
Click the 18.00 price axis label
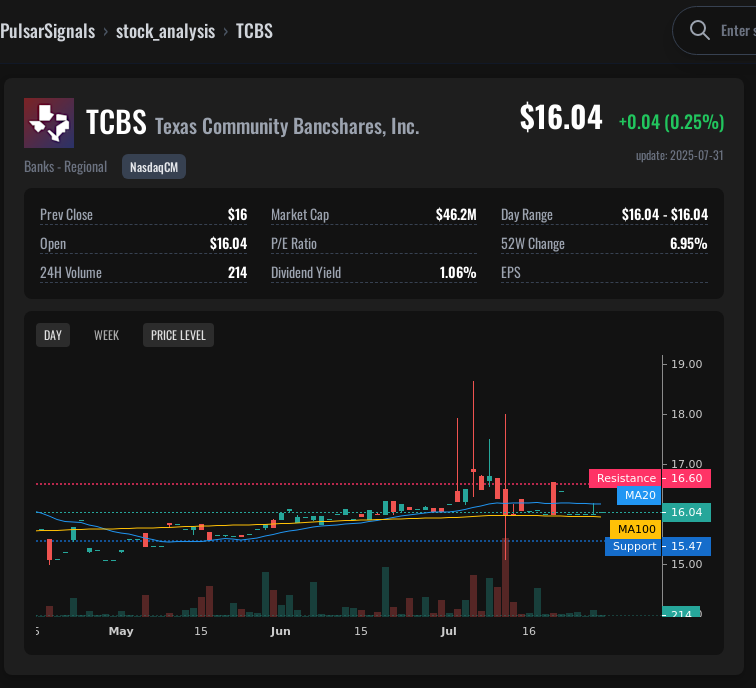click(x=687, y=414)
